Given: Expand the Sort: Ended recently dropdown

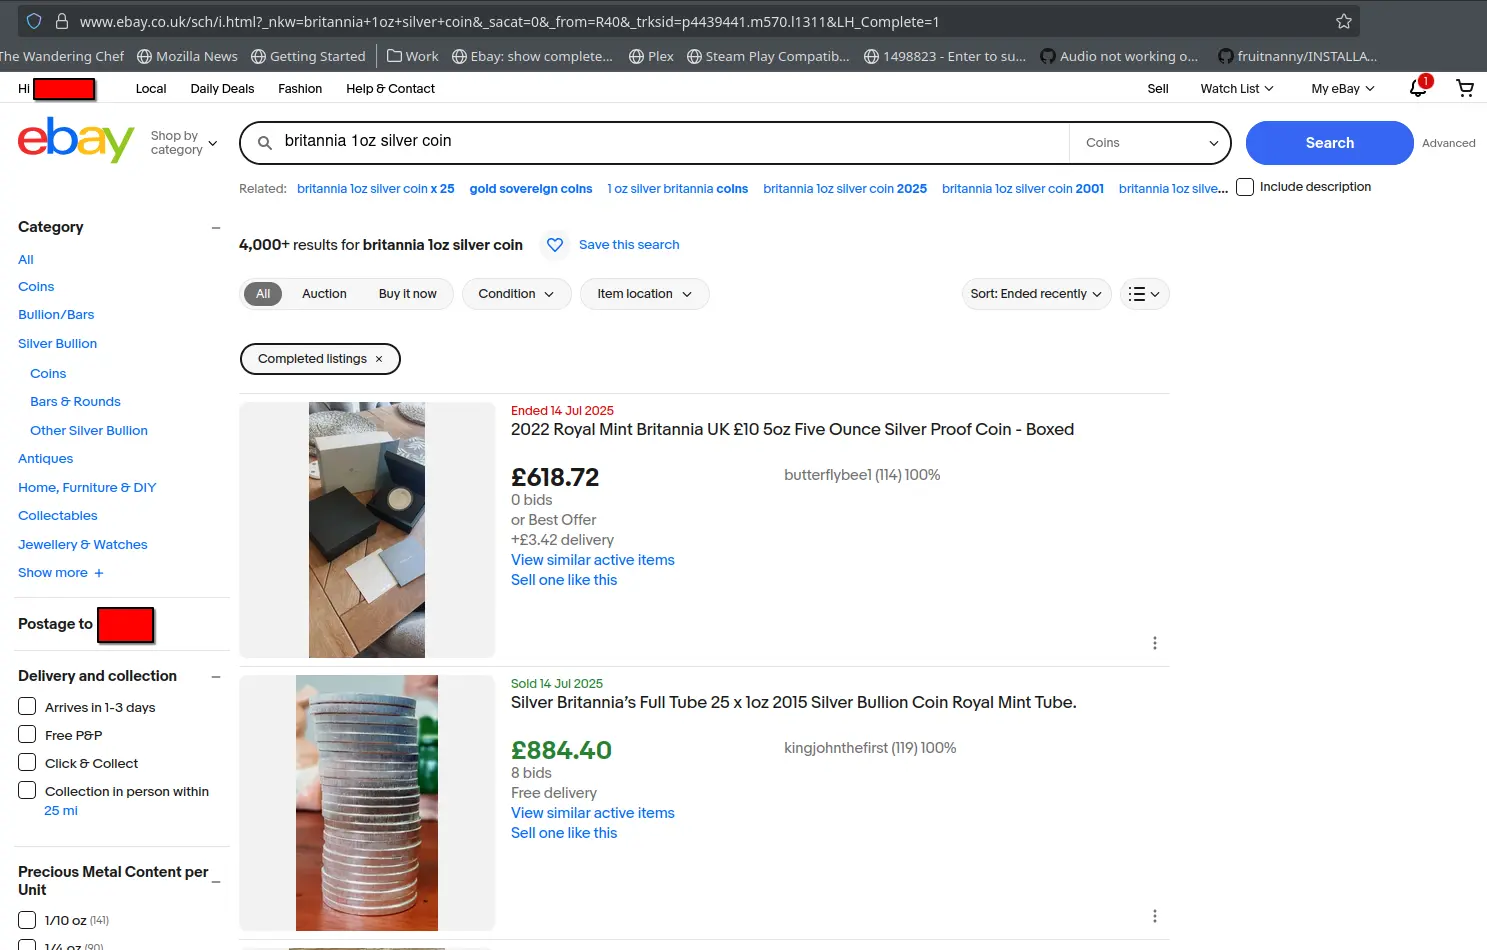Looking at the screenshot, I should [x=1035, y=294].
